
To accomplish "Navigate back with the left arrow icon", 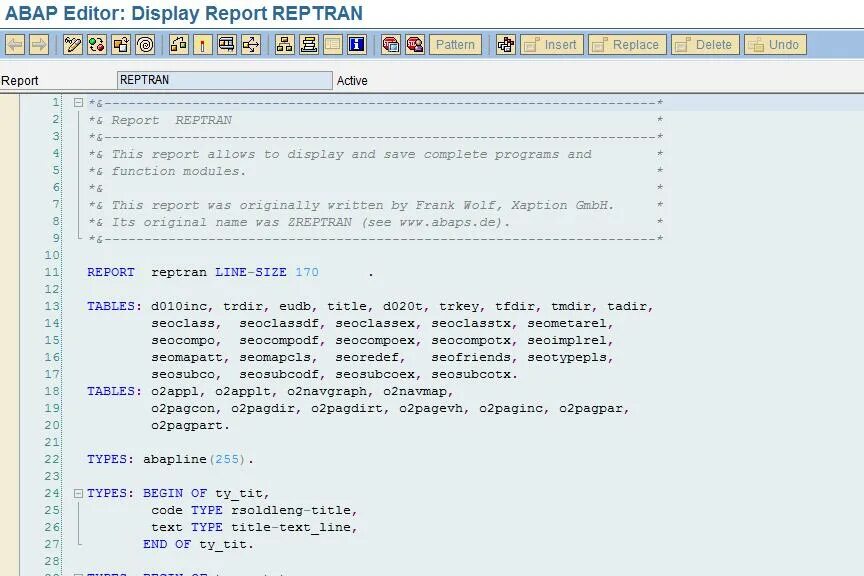I will pos(14,44).
